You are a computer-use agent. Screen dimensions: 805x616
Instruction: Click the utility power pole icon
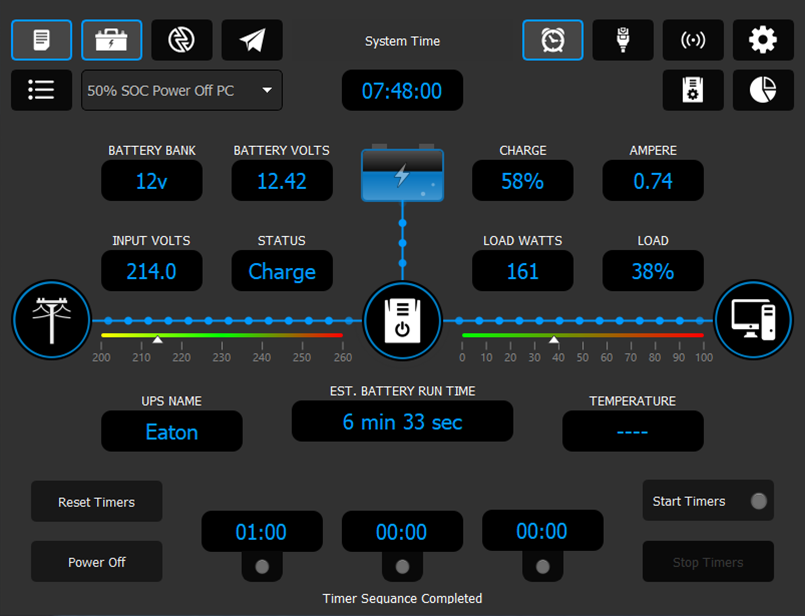click(51, 320)
